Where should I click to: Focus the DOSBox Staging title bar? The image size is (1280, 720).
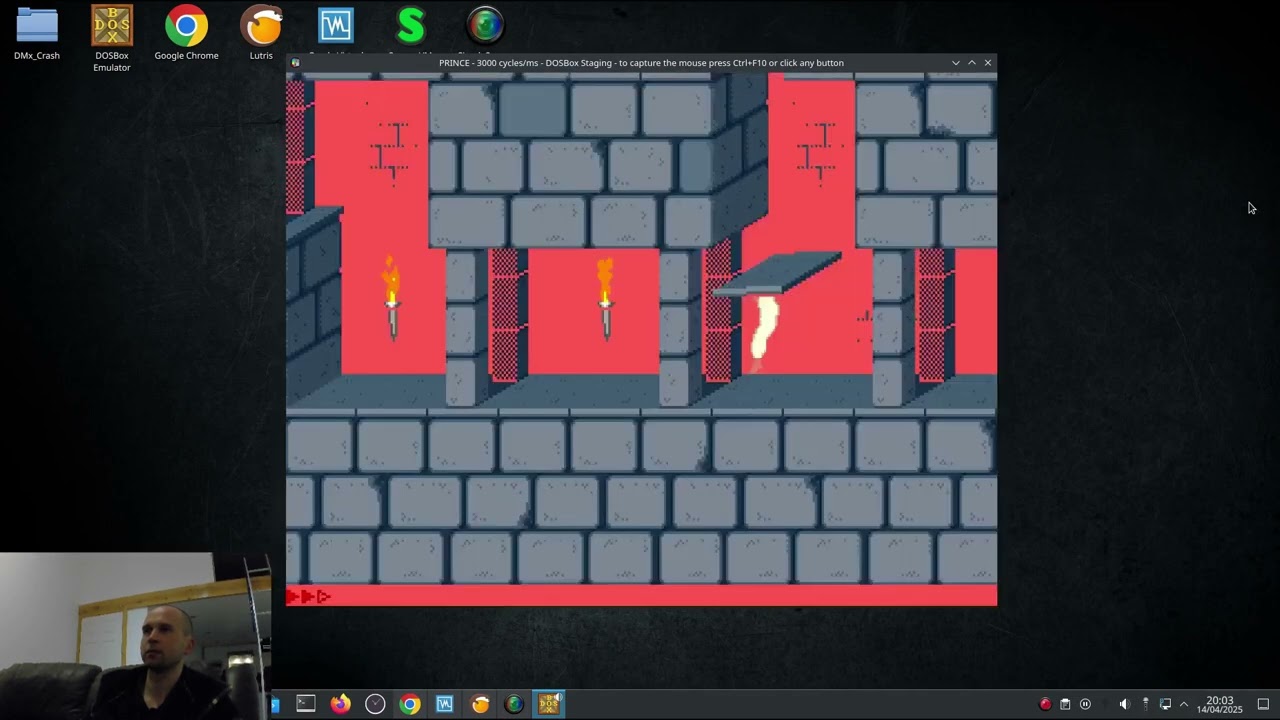tap(641, 63)
